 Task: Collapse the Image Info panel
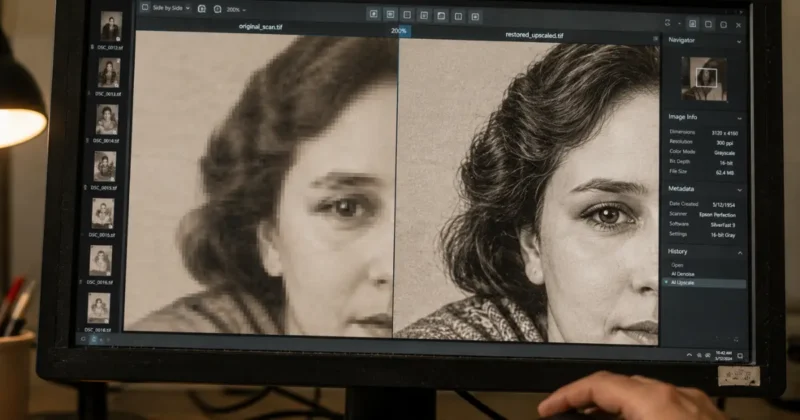tap(739, 118)
